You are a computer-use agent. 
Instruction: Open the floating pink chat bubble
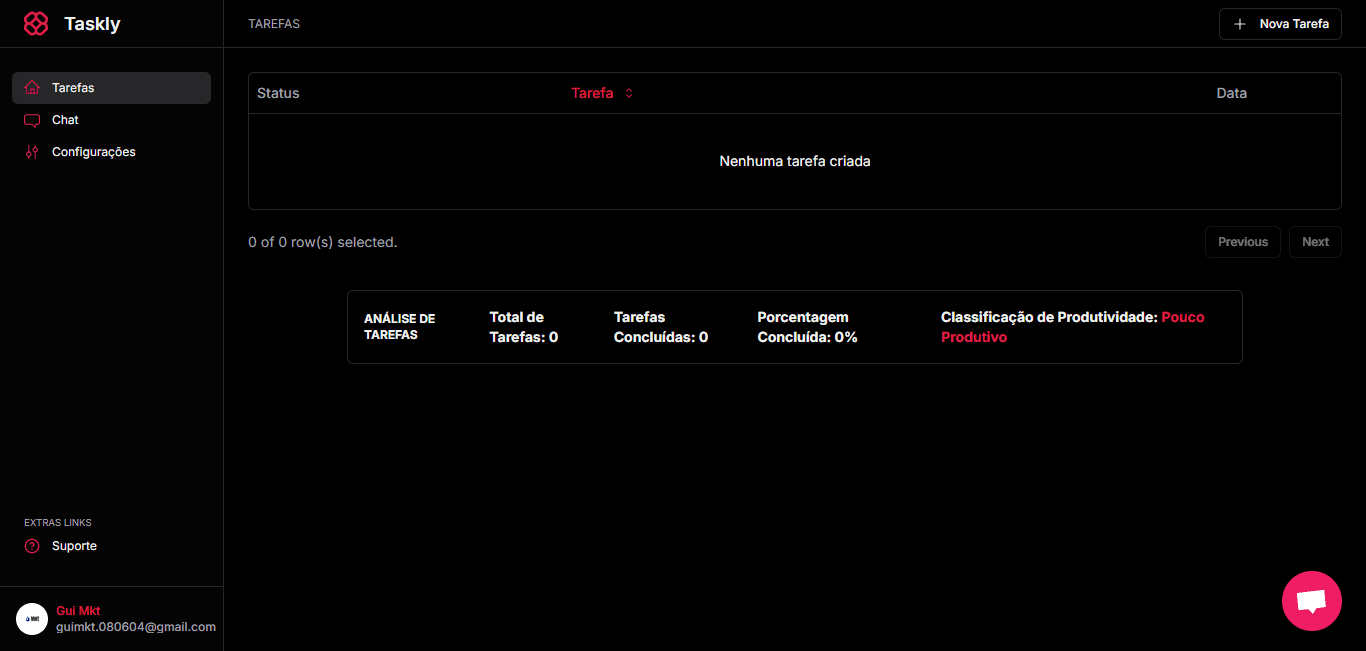[x=1311, y=601]
